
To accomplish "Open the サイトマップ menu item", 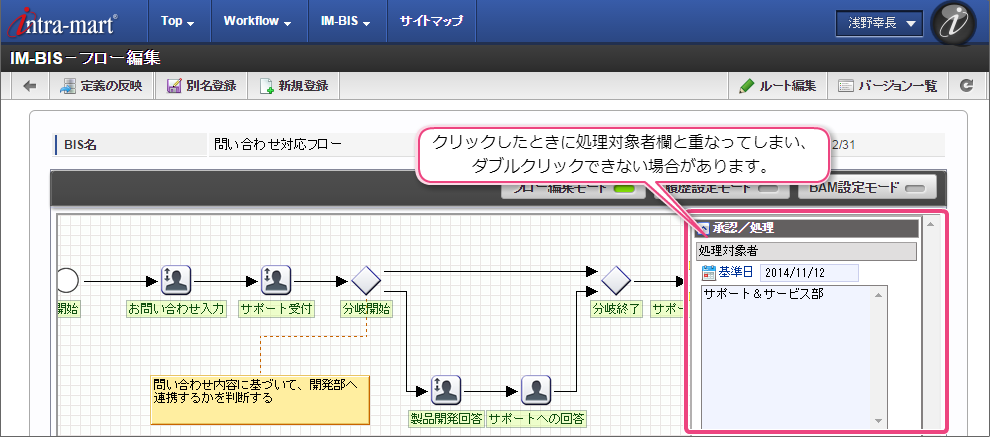I will (x=431, y=21).
